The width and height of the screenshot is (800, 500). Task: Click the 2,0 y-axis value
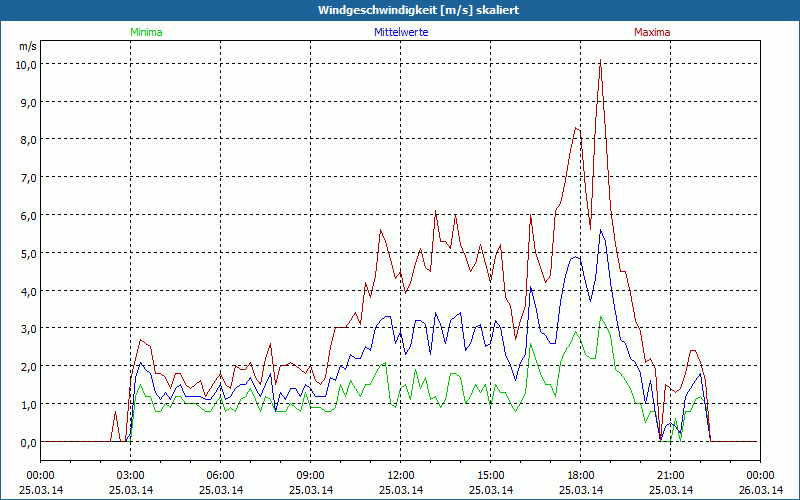click(x=29, y=366)
